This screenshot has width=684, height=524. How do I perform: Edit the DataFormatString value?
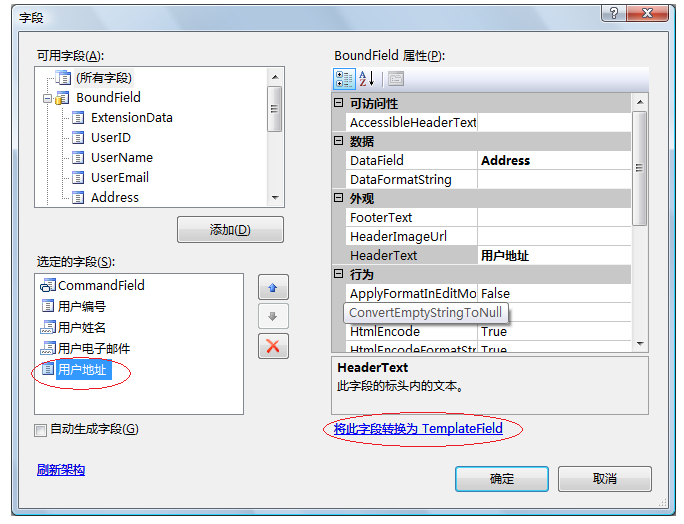[x=554, y=179]
